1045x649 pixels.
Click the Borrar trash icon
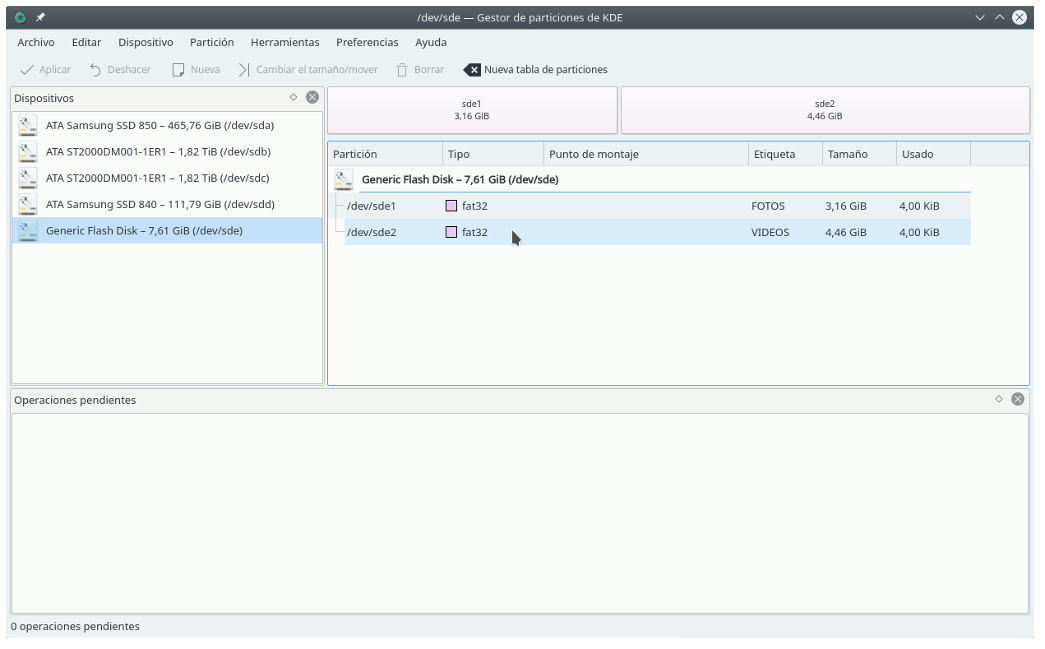[x=402, y=70]
